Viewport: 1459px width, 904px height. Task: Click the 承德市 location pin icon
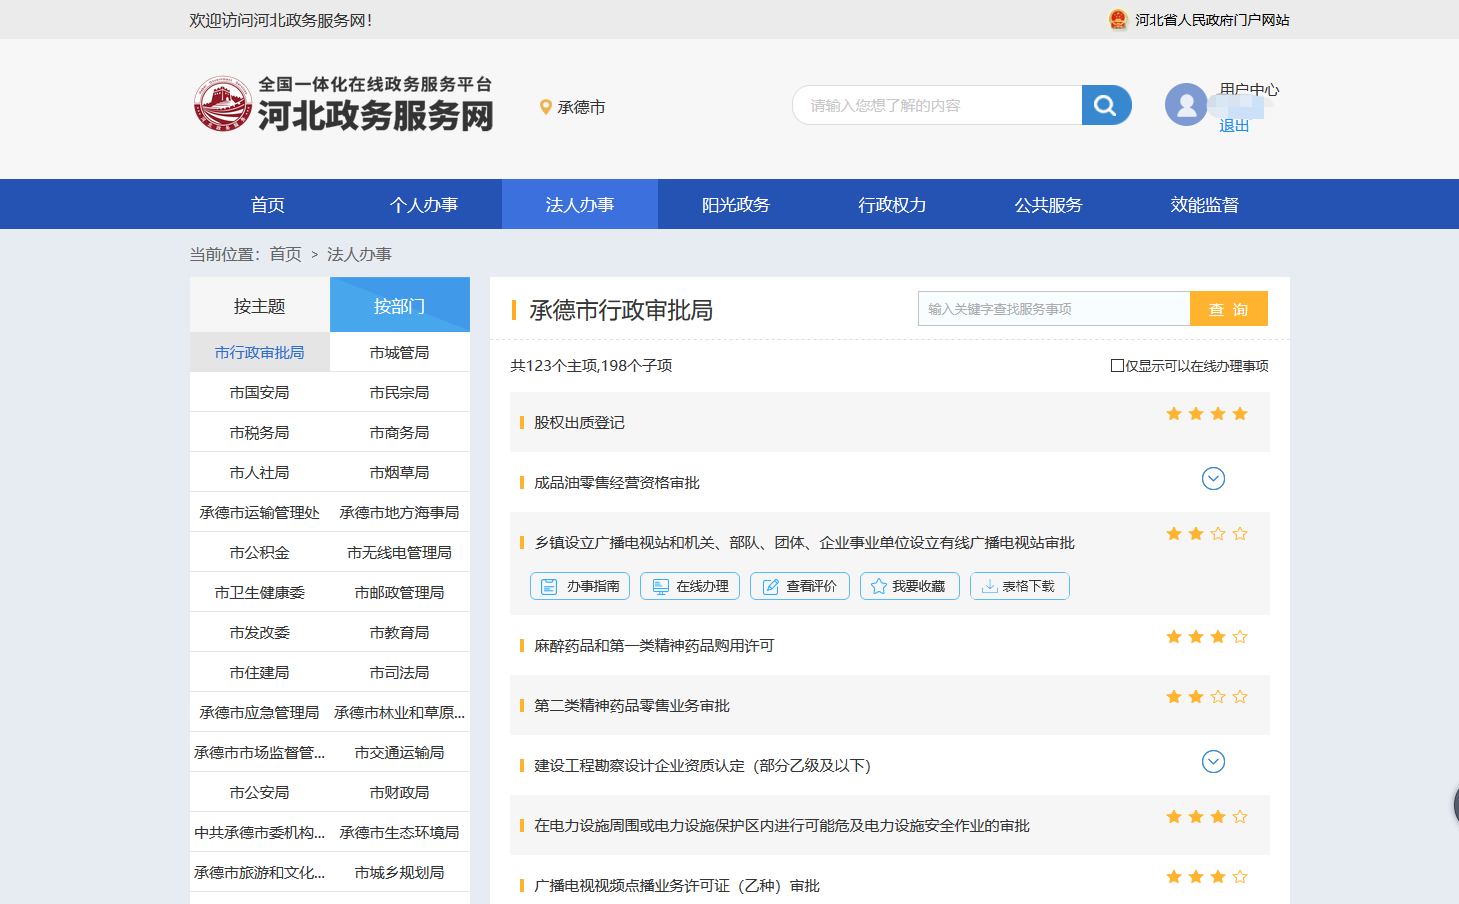point(545,107)
